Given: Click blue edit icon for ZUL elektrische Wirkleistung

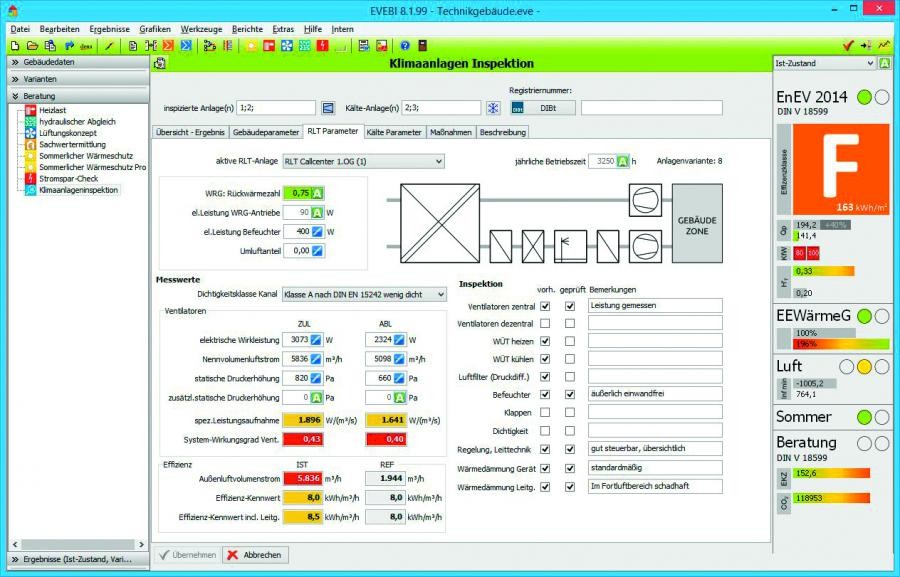Looking at the screenshot, I should [x=316, y=340].
